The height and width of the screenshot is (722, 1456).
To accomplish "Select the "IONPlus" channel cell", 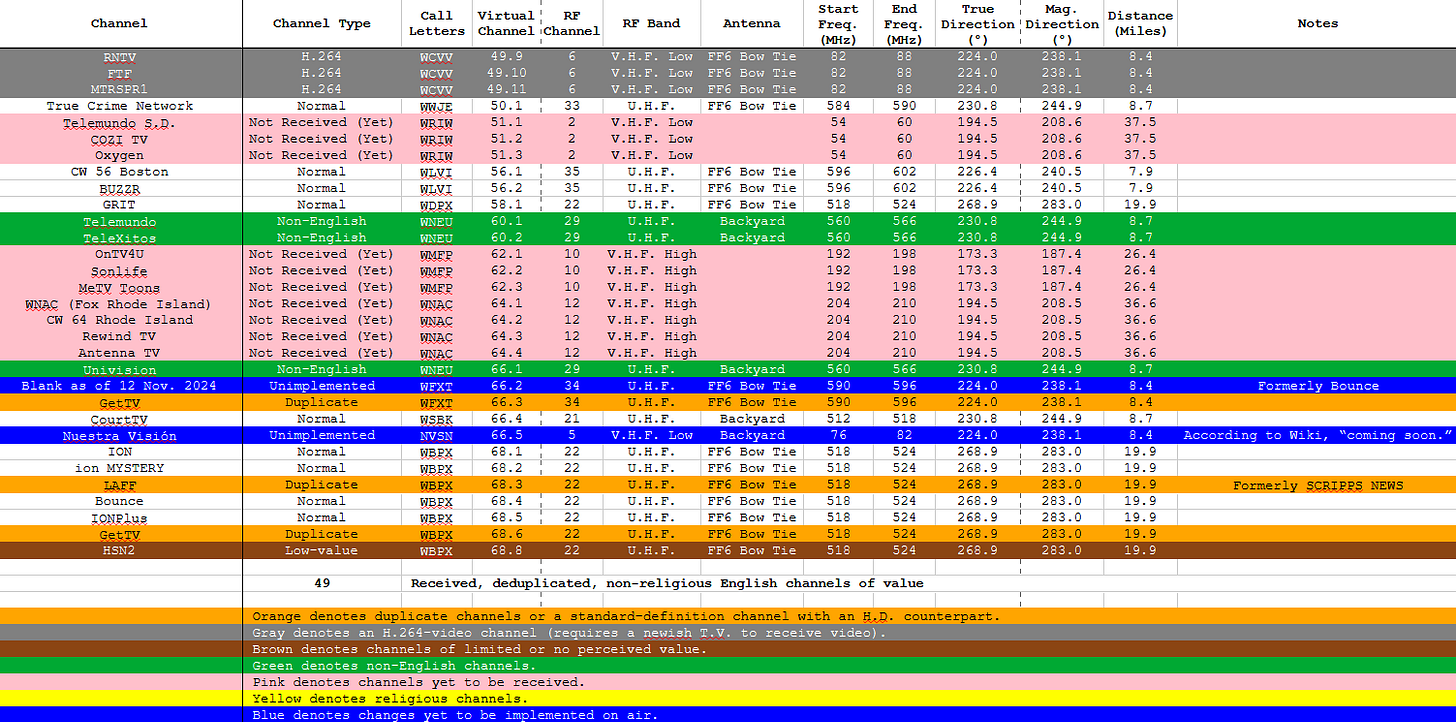I will pos(119,518).
